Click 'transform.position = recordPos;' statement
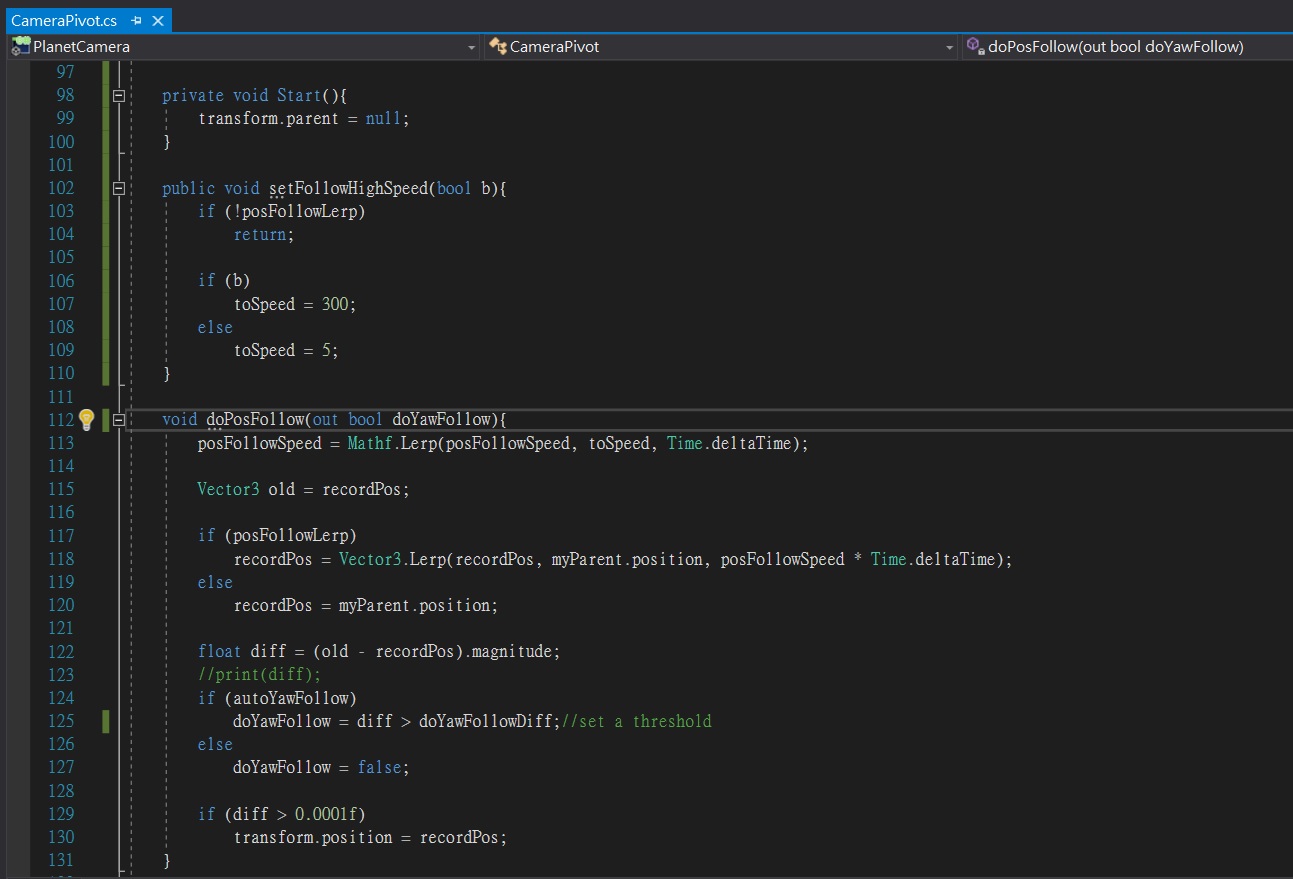1293x879 pixels. pos(371,837)
